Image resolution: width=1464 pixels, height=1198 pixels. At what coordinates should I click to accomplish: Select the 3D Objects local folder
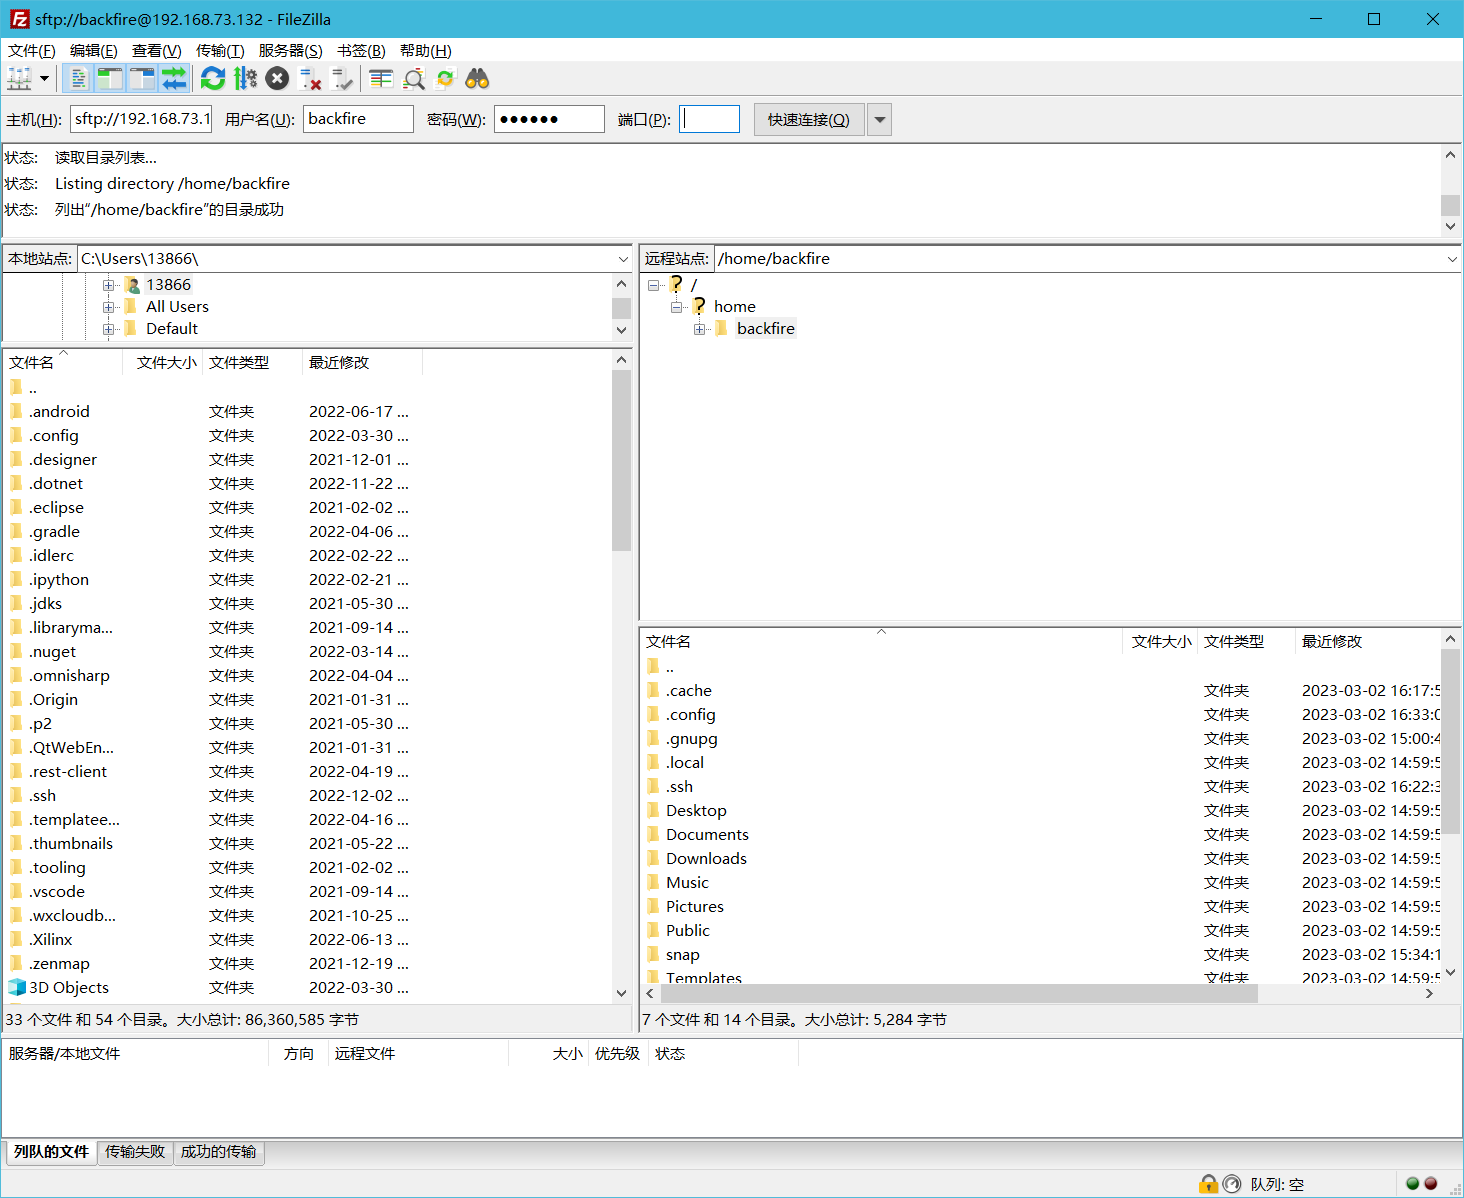[x=68, y=988]
